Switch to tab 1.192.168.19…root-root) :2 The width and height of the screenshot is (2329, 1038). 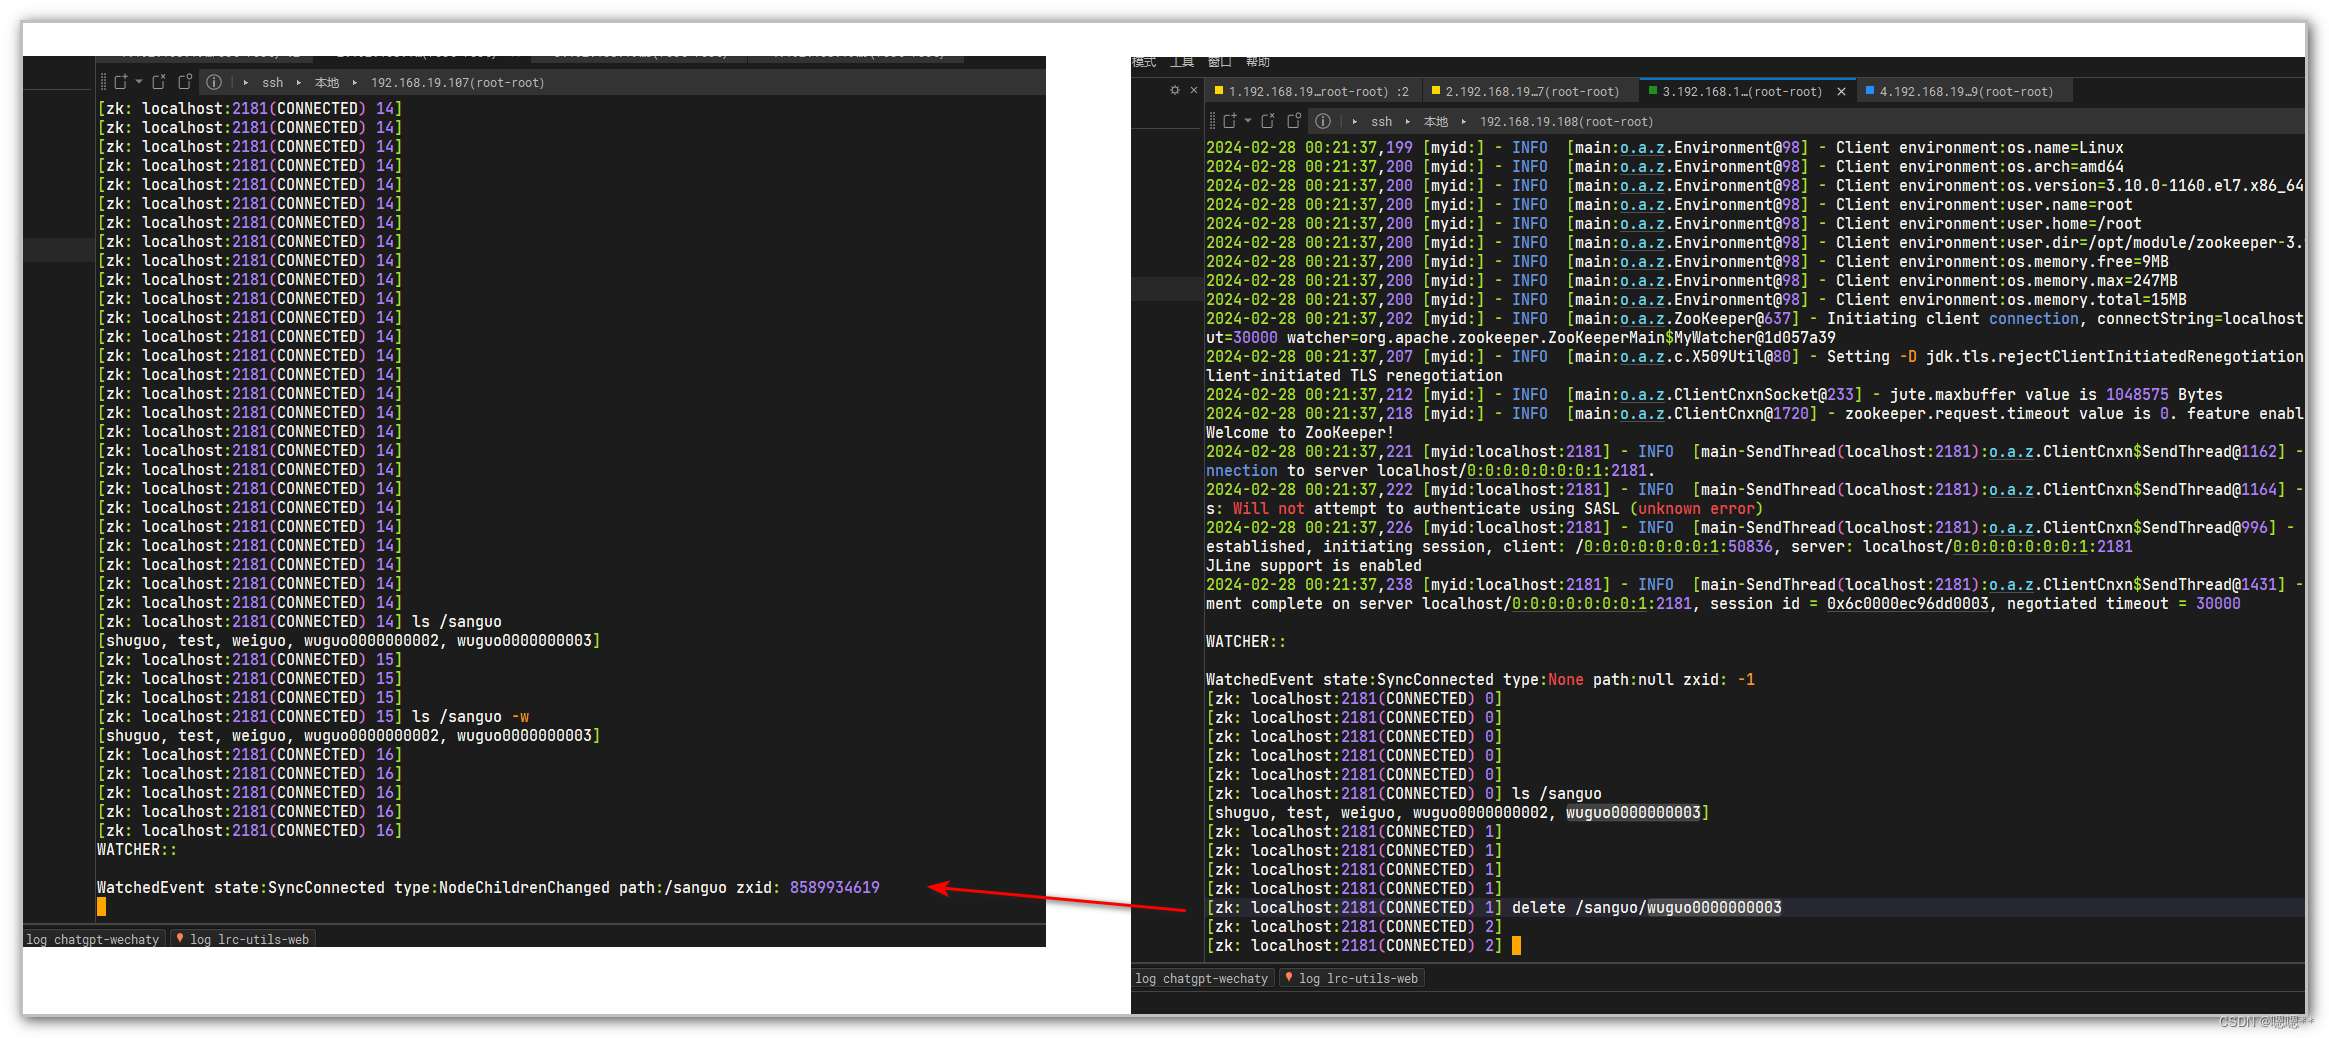click(1312, 91)
